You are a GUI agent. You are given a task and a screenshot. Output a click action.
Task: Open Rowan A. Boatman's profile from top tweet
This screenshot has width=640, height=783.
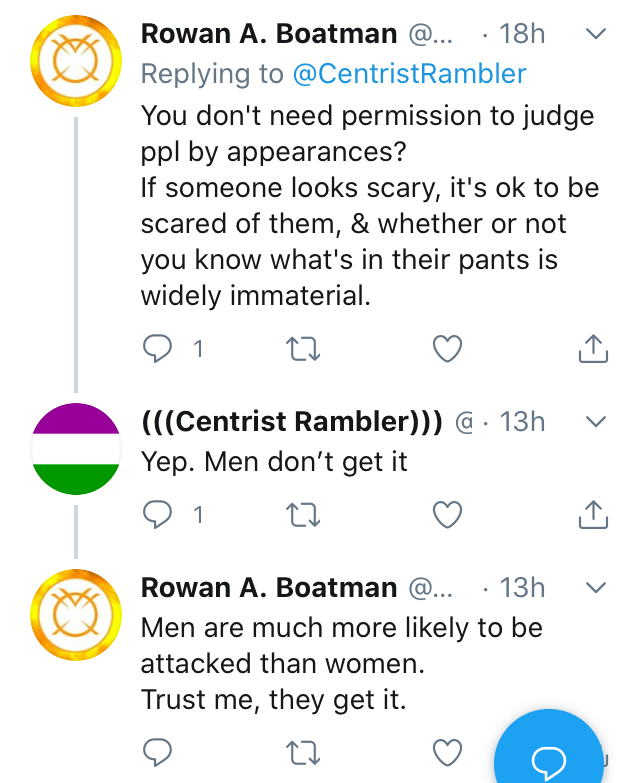tap(269, 34)
